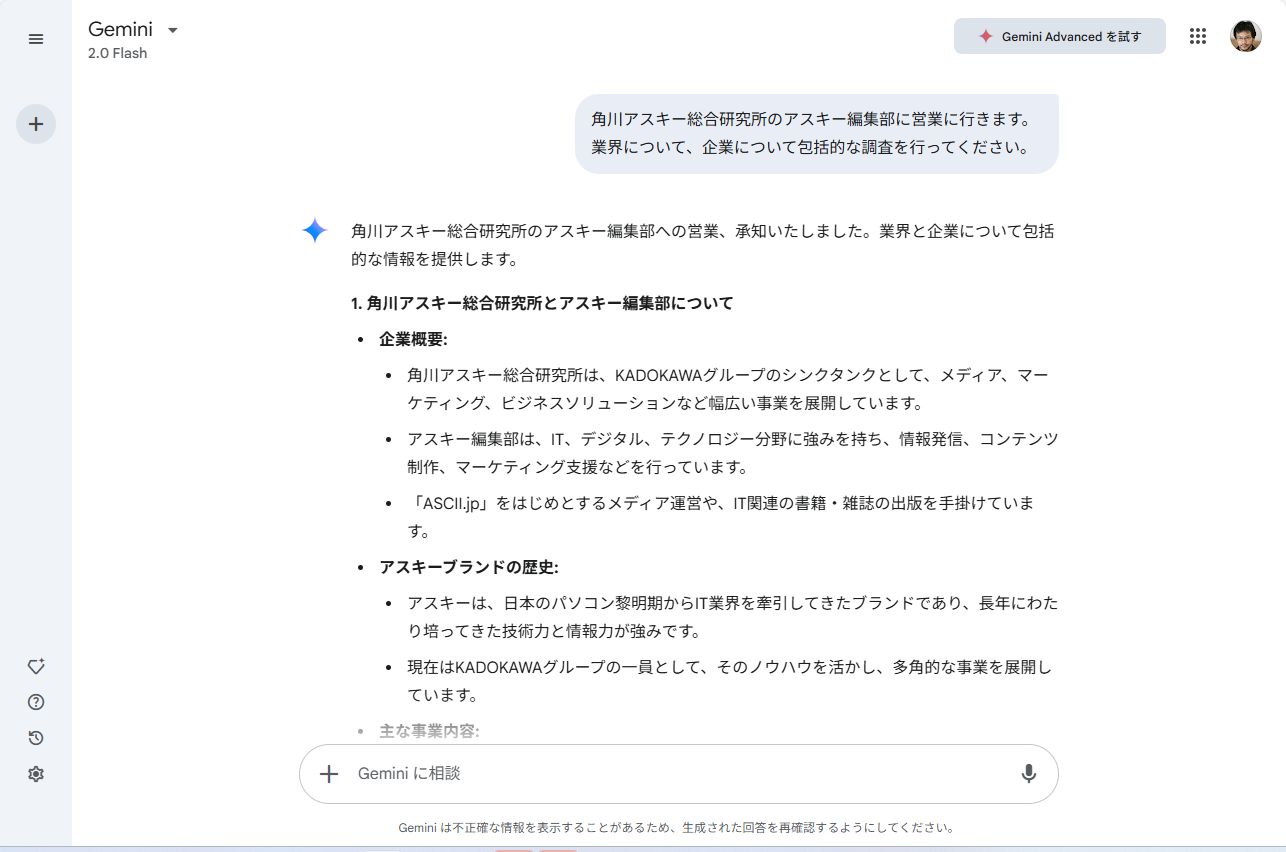Open the Settings gear in the sidebar
Viewport: 1286px width, 852px height.
(36, 774)
